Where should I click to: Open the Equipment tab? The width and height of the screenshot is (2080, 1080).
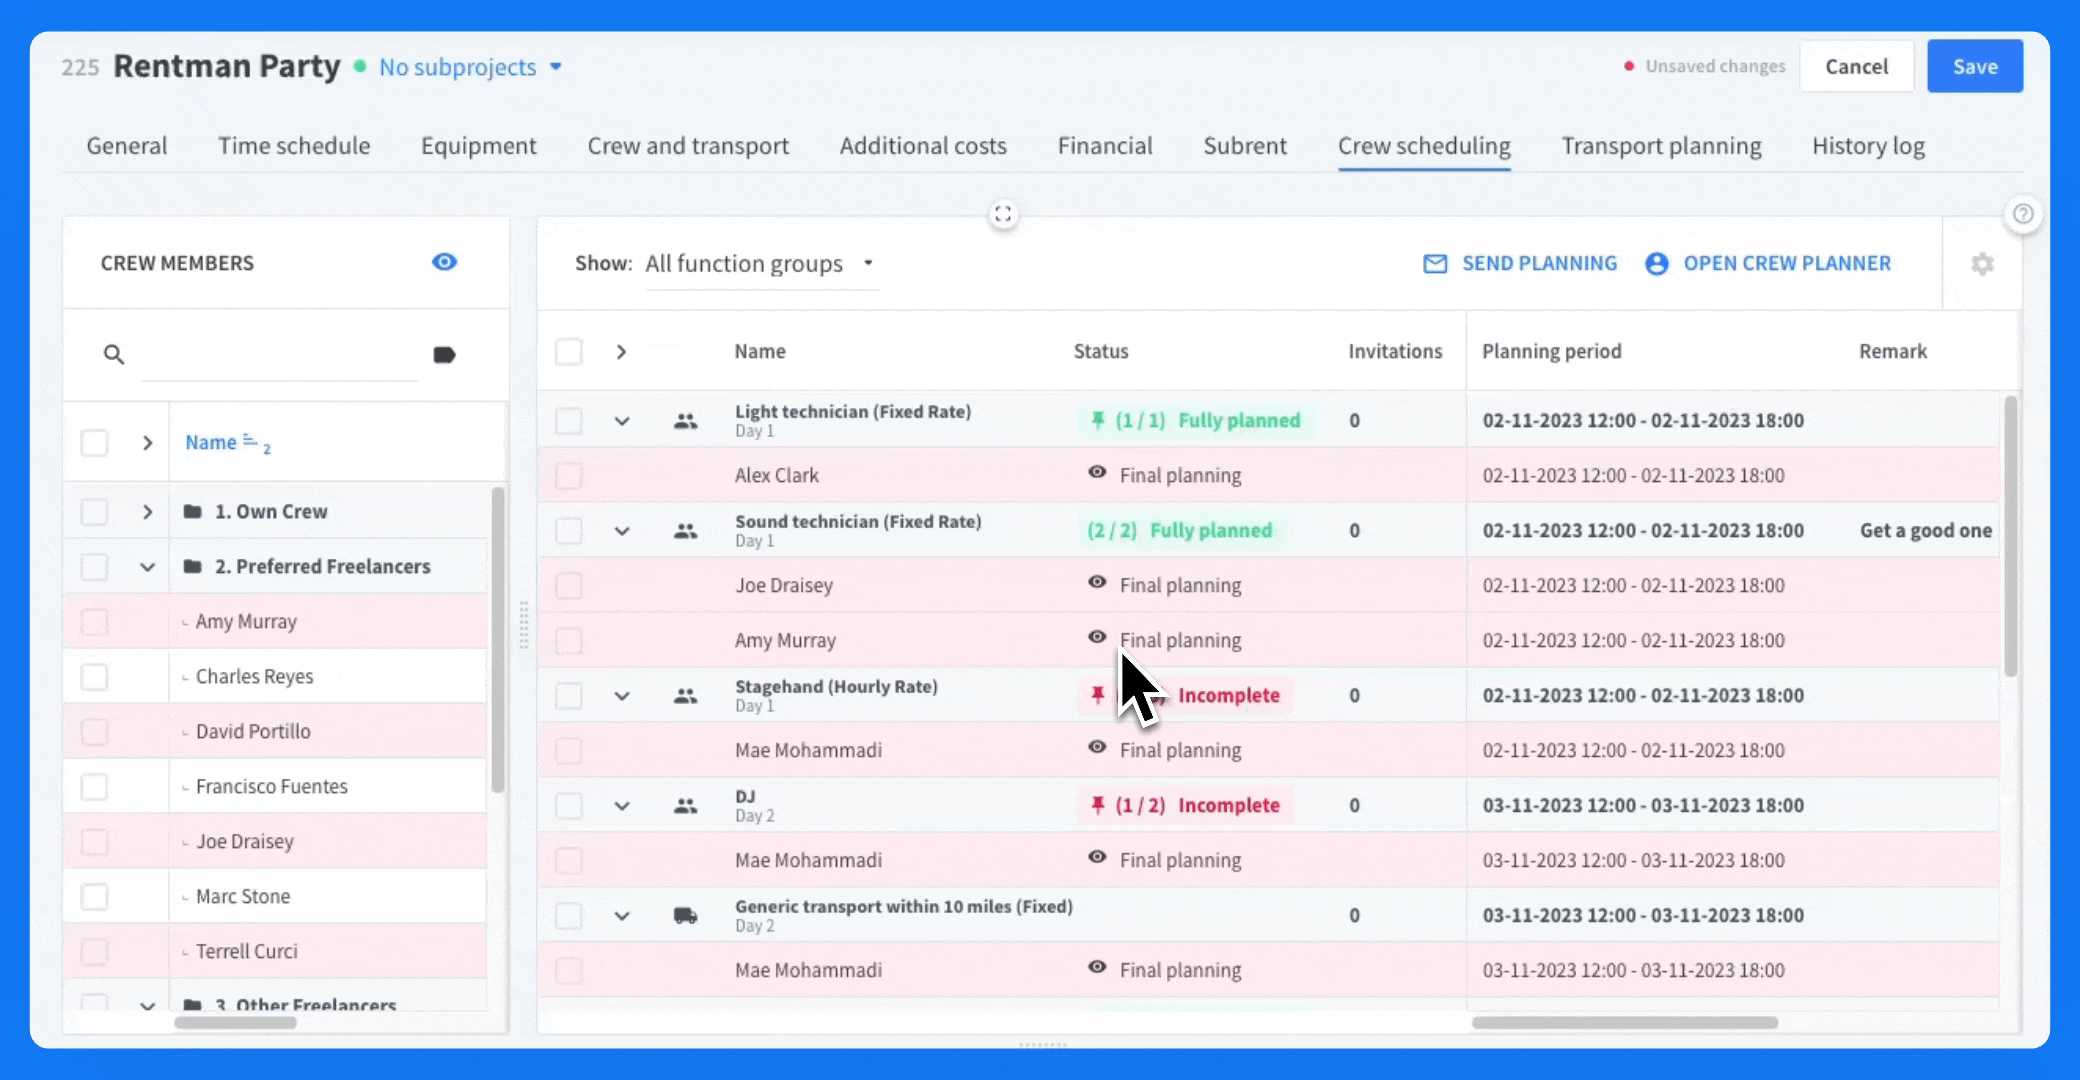478,146
